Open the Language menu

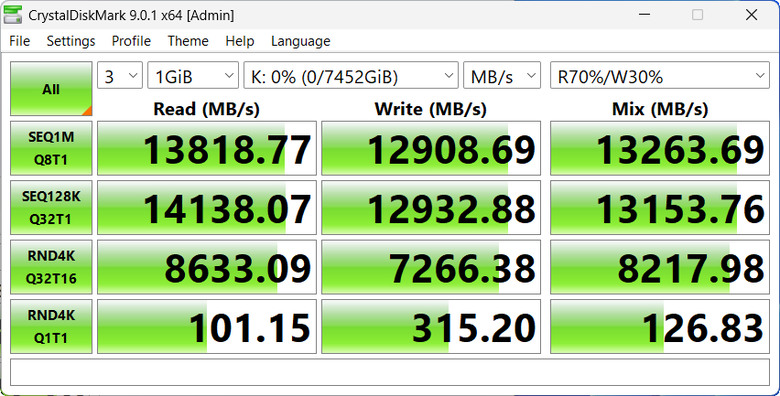click(300, 41)
